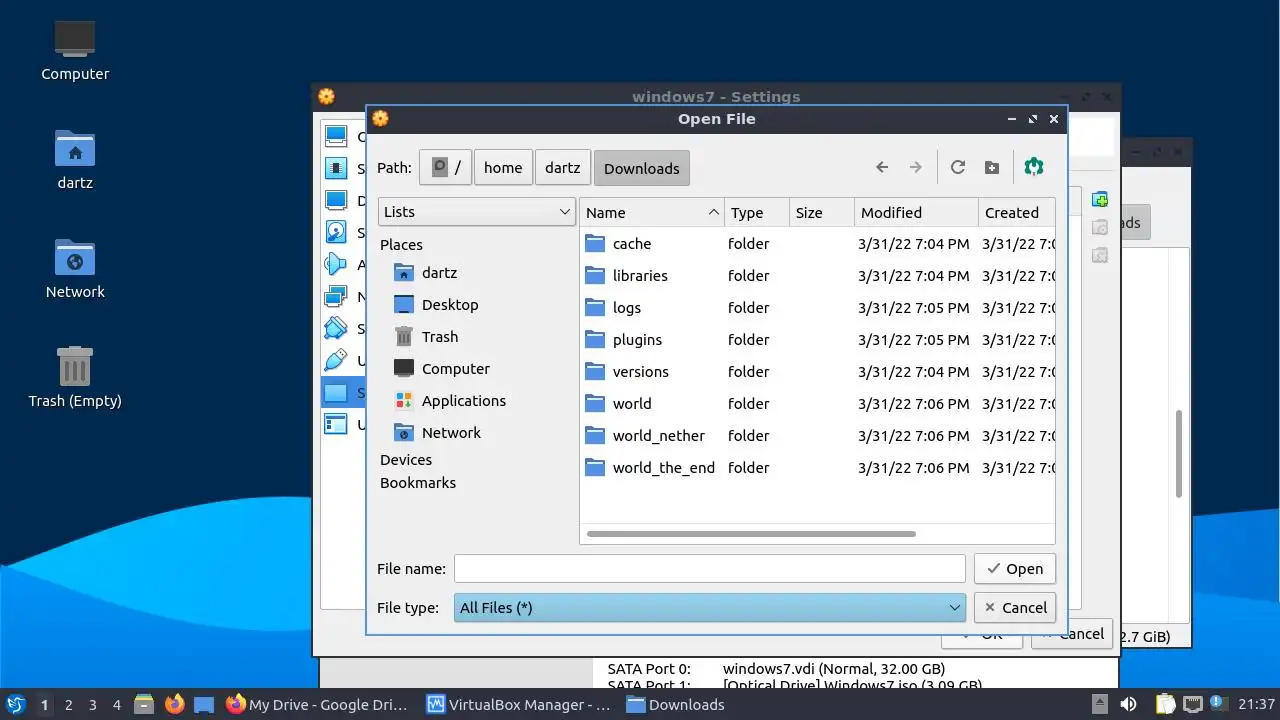Go back using the left arrow in Open File
This screenshot has height=720, width=1280.
coord(881,168)
